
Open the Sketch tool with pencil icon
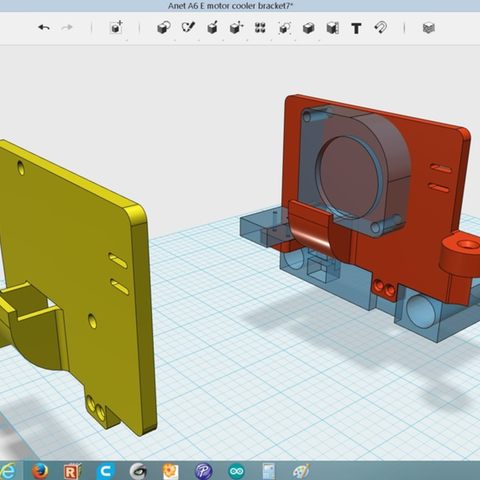pyautogui.click(x=188, y=27)
